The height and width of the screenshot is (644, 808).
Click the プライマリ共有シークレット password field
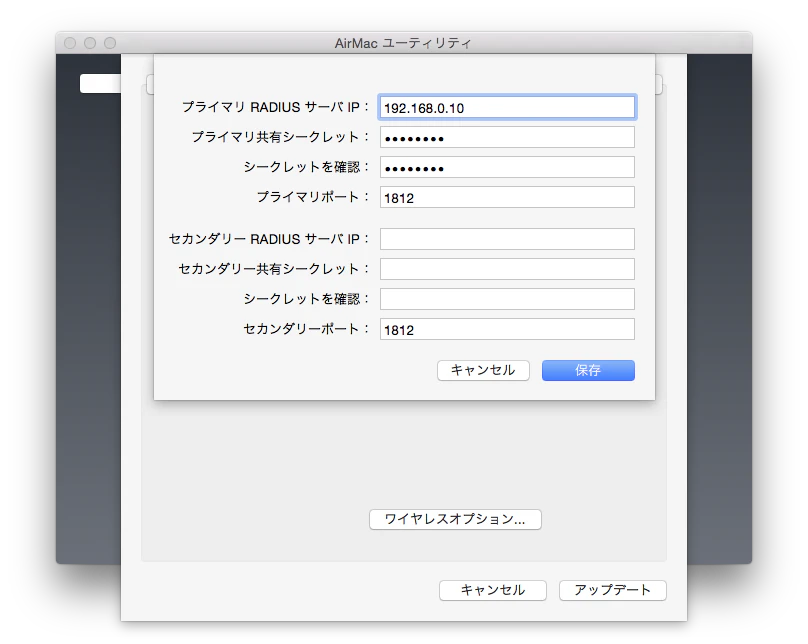coord(507,138)
